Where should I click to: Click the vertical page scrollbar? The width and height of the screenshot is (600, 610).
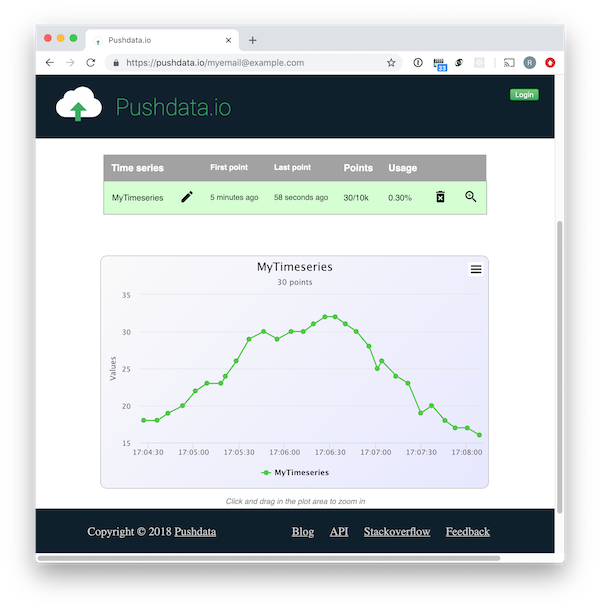[560, 367]
